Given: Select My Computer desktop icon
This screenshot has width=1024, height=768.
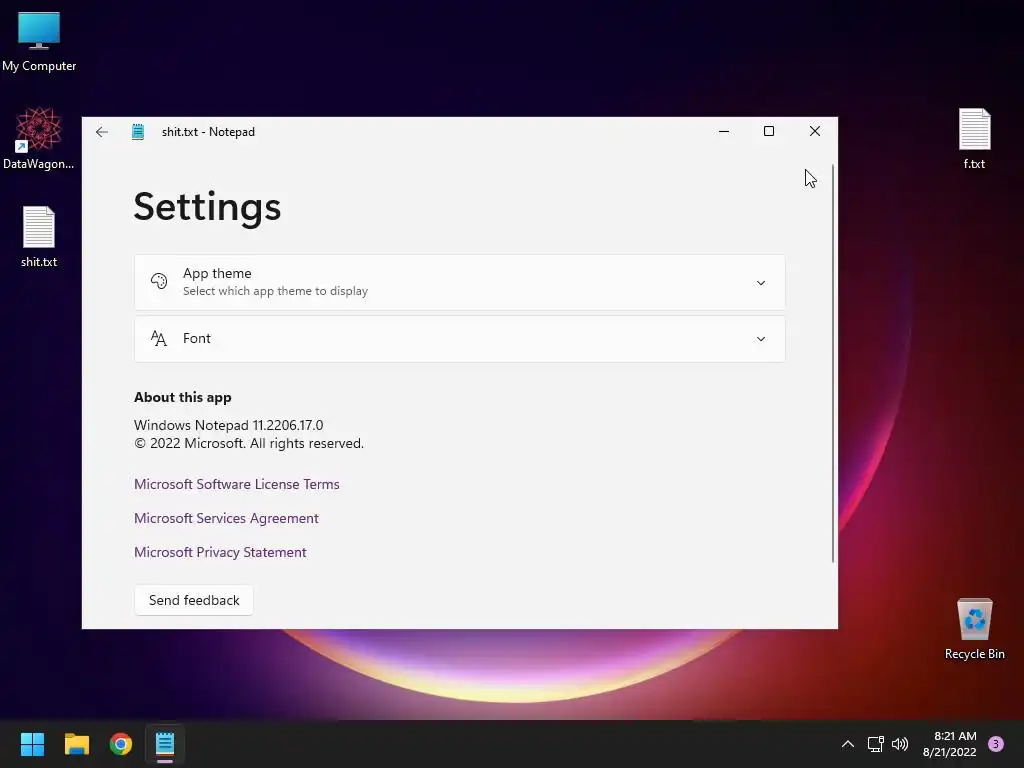Looking at the screenshot, I should point(39,41).
